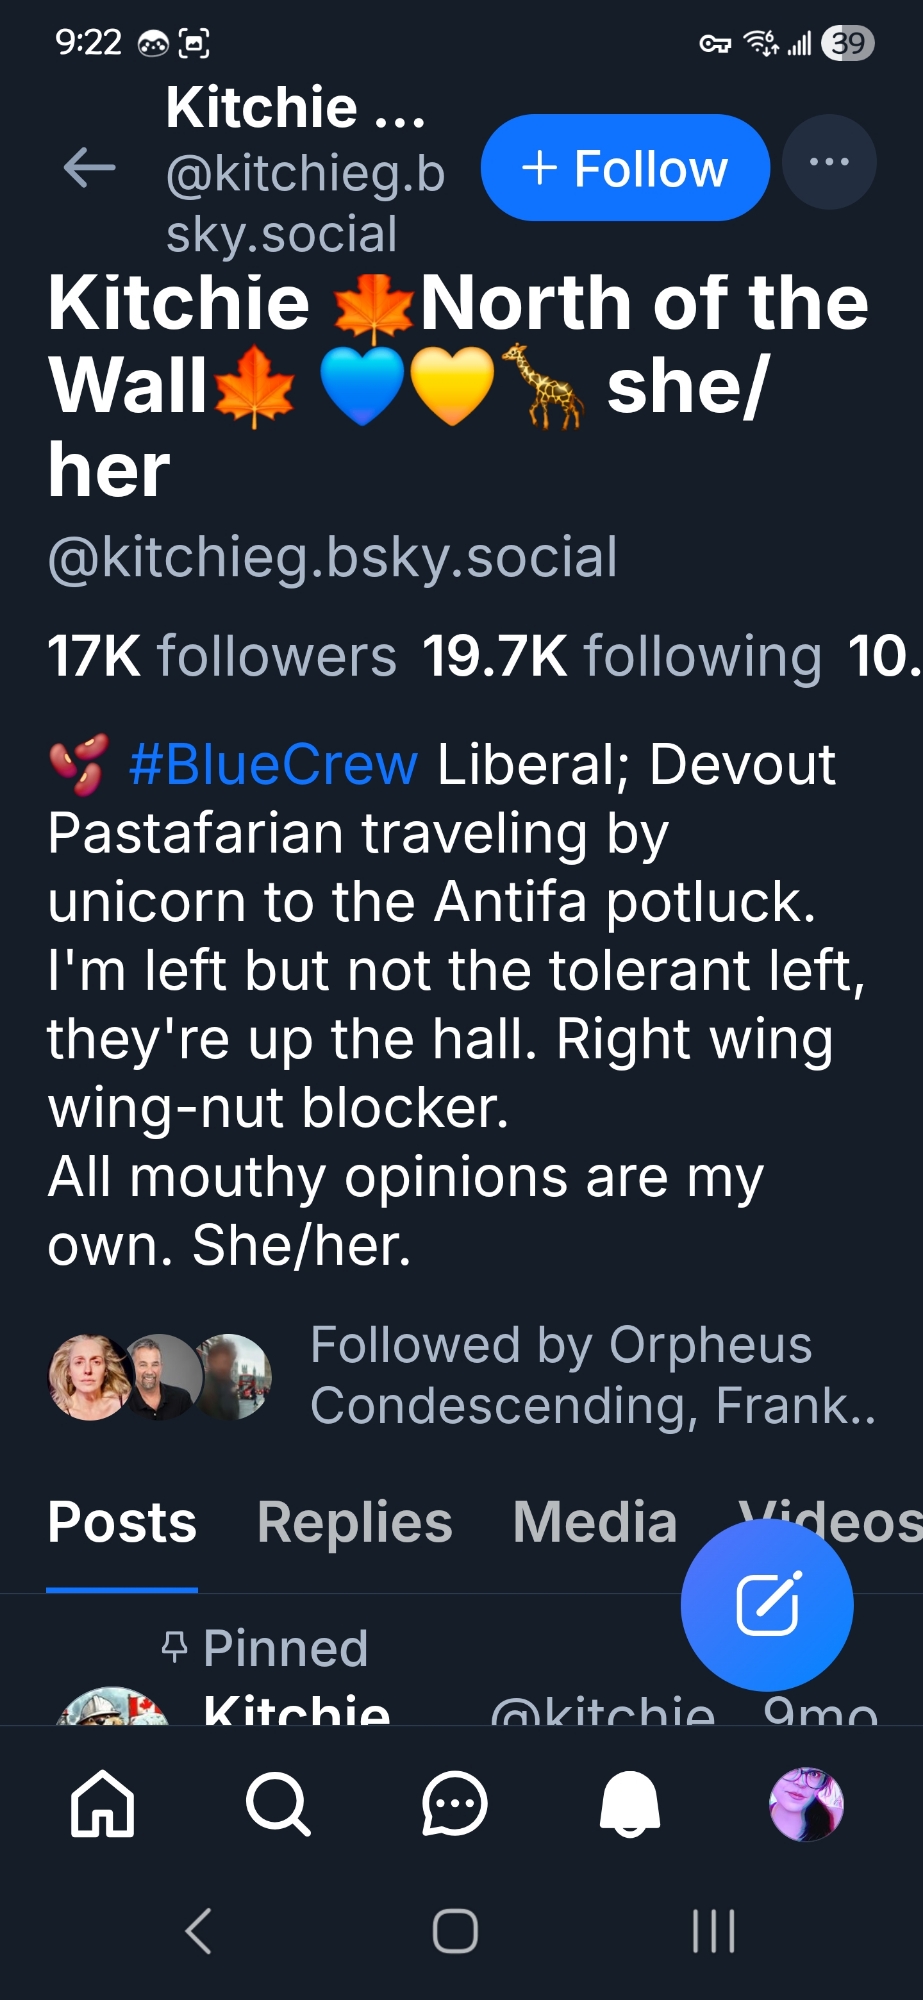The width and height of the screenshot is (923, 2000).
Task: Tap the Android back navigation button
Action: coord(199,1930)
